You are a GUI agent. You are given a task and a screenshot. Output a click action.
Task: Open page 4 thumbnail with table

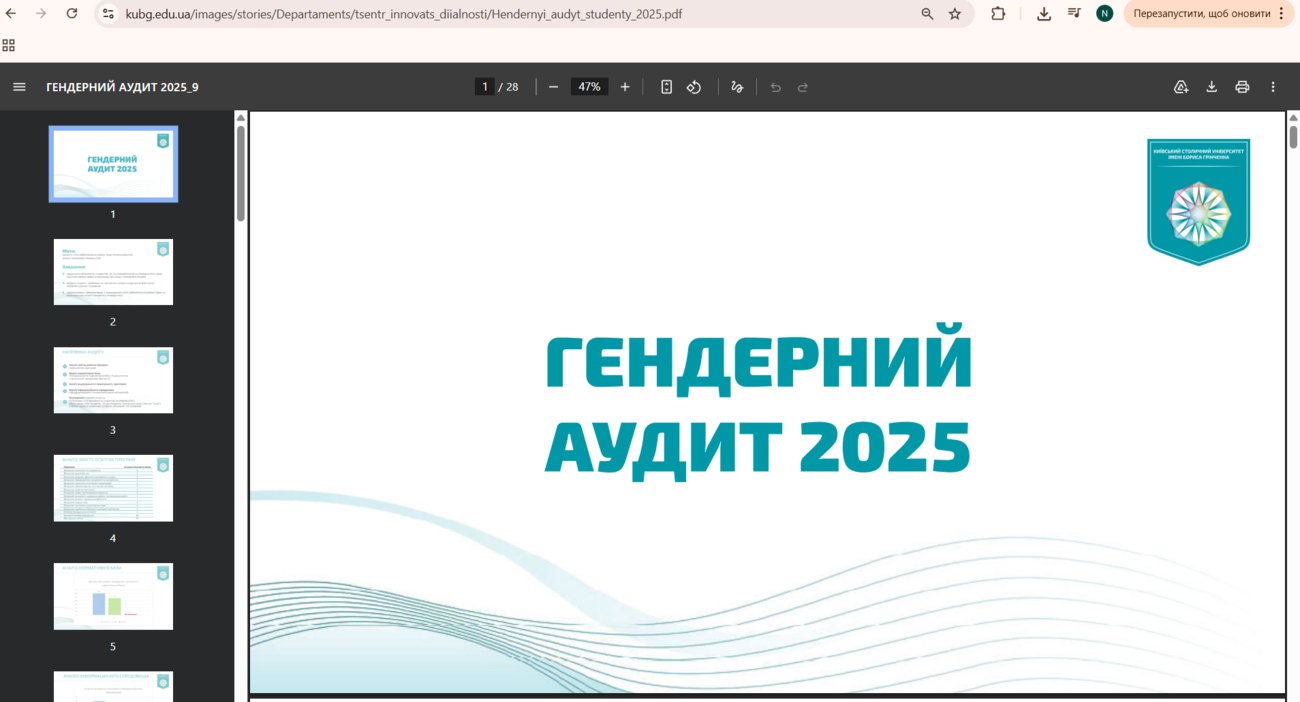click(x=113, y=488)
